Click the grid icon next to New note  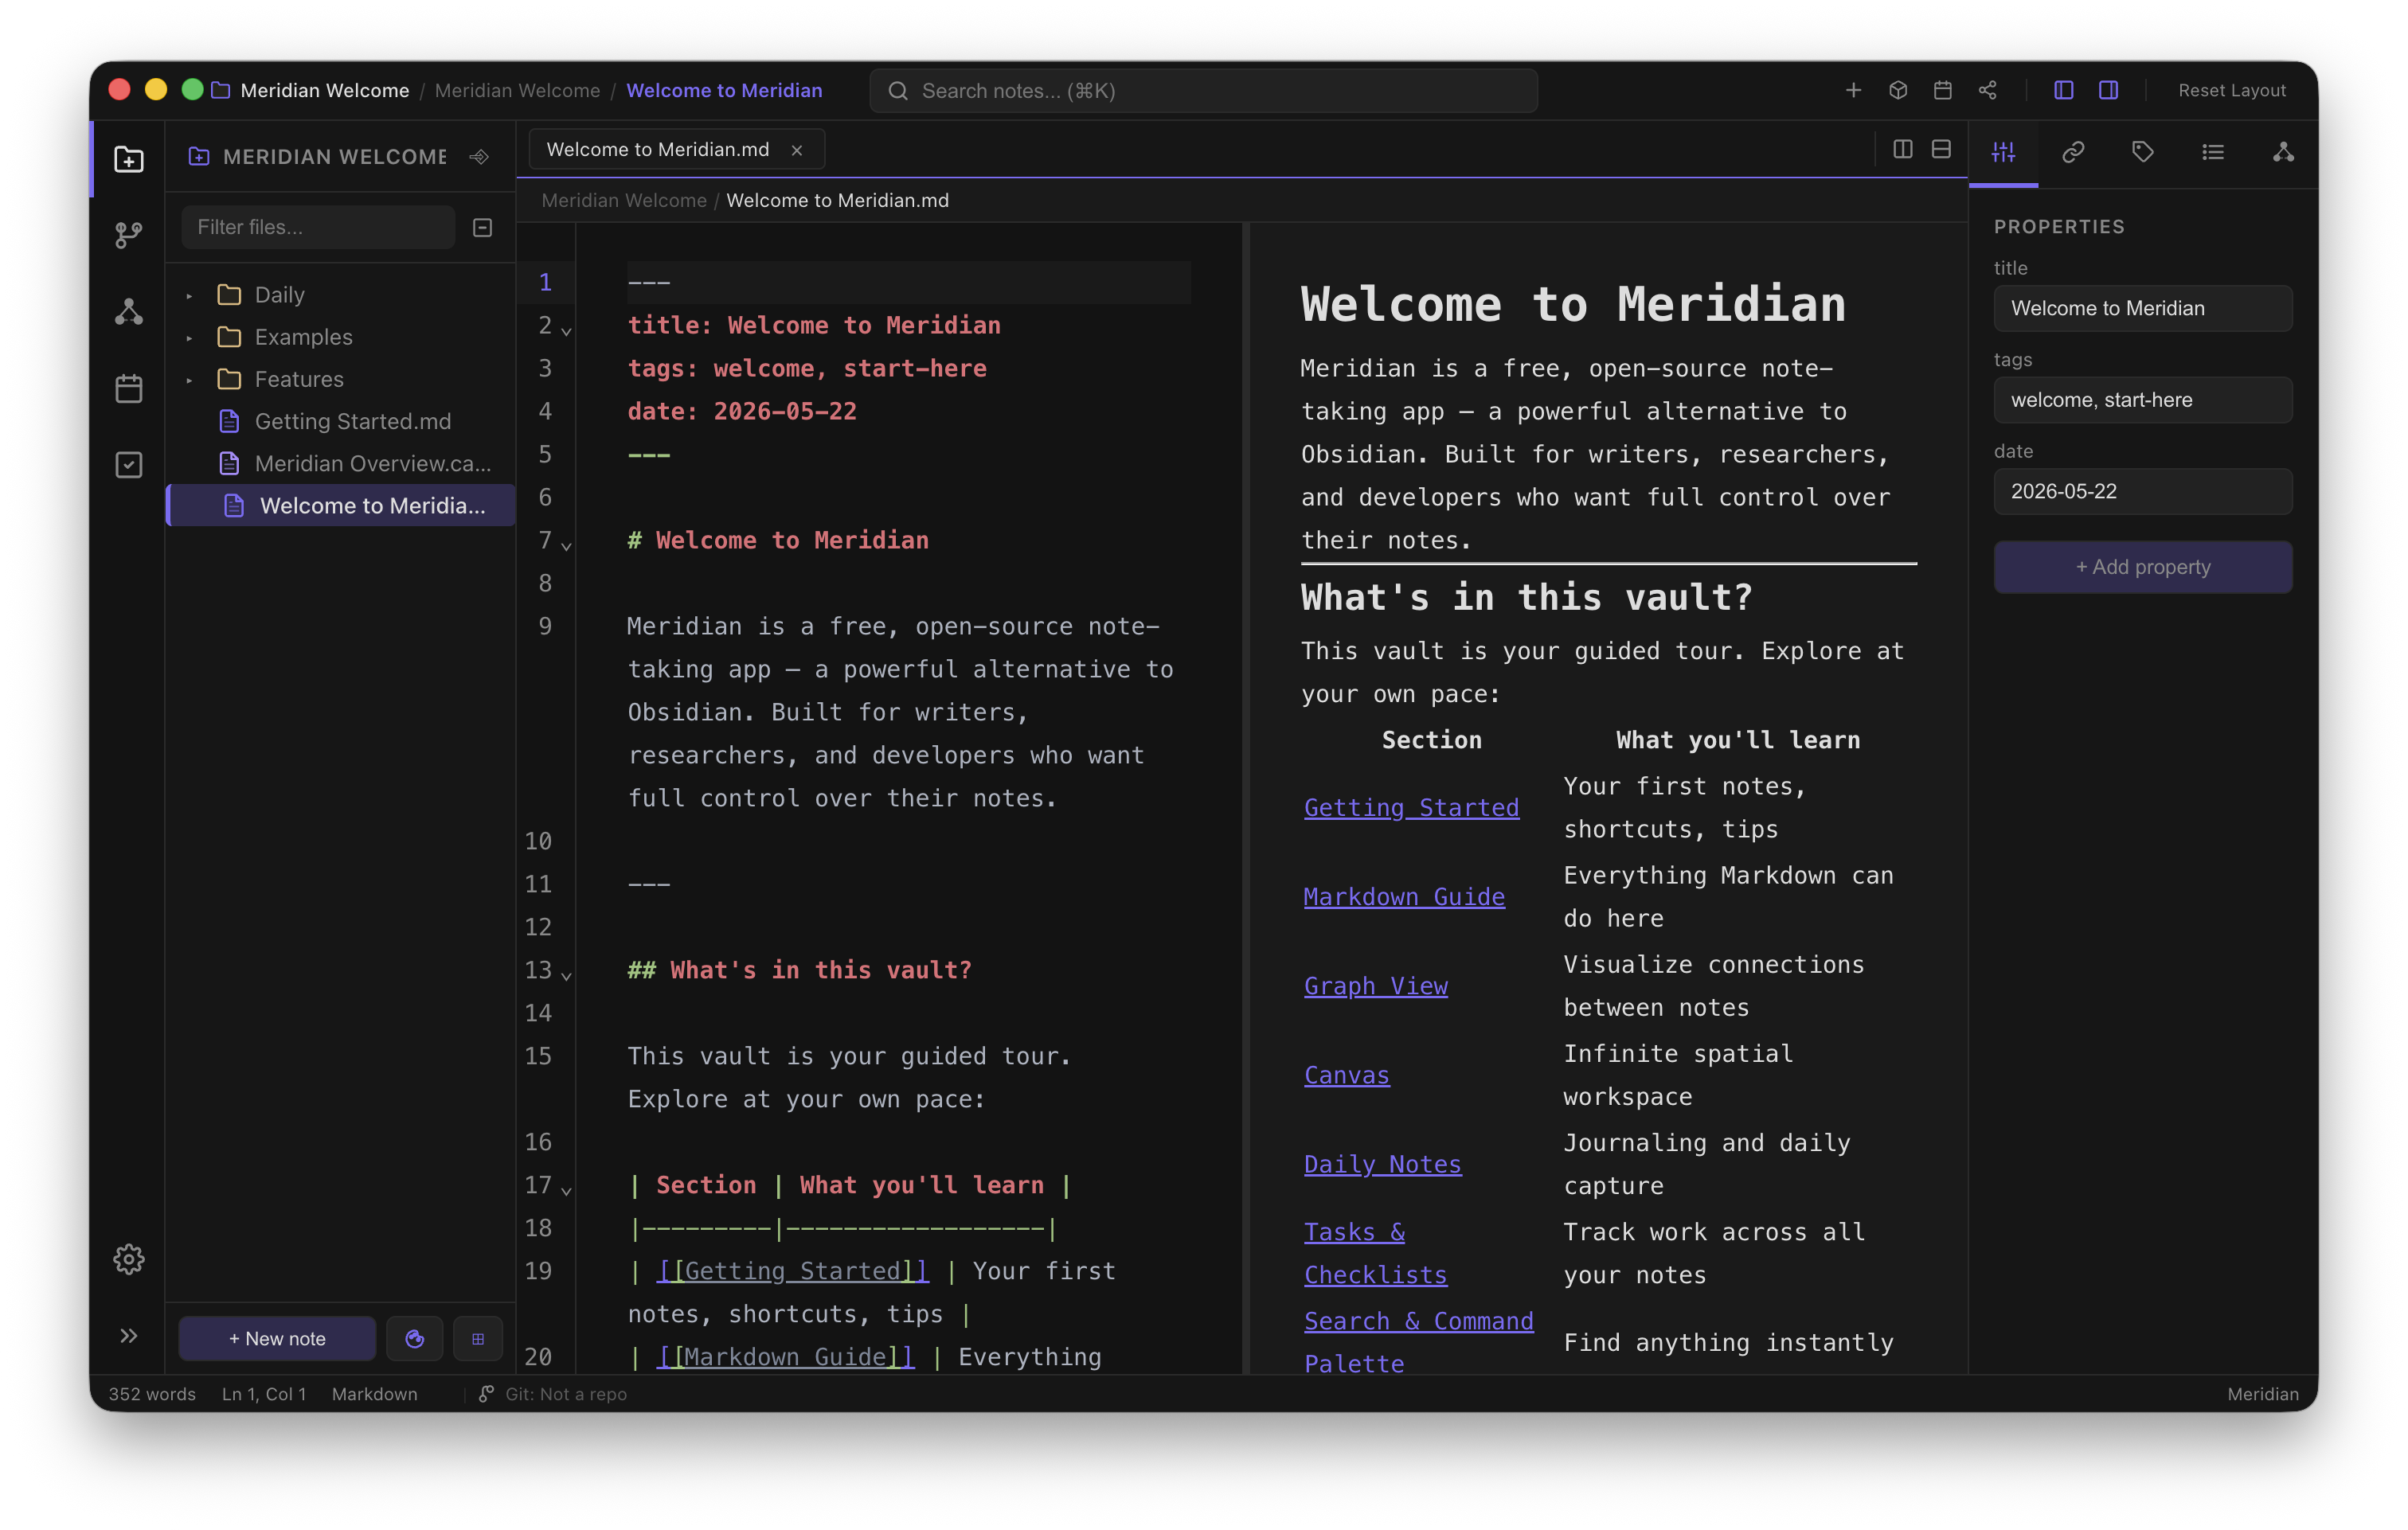(478, 1338)
